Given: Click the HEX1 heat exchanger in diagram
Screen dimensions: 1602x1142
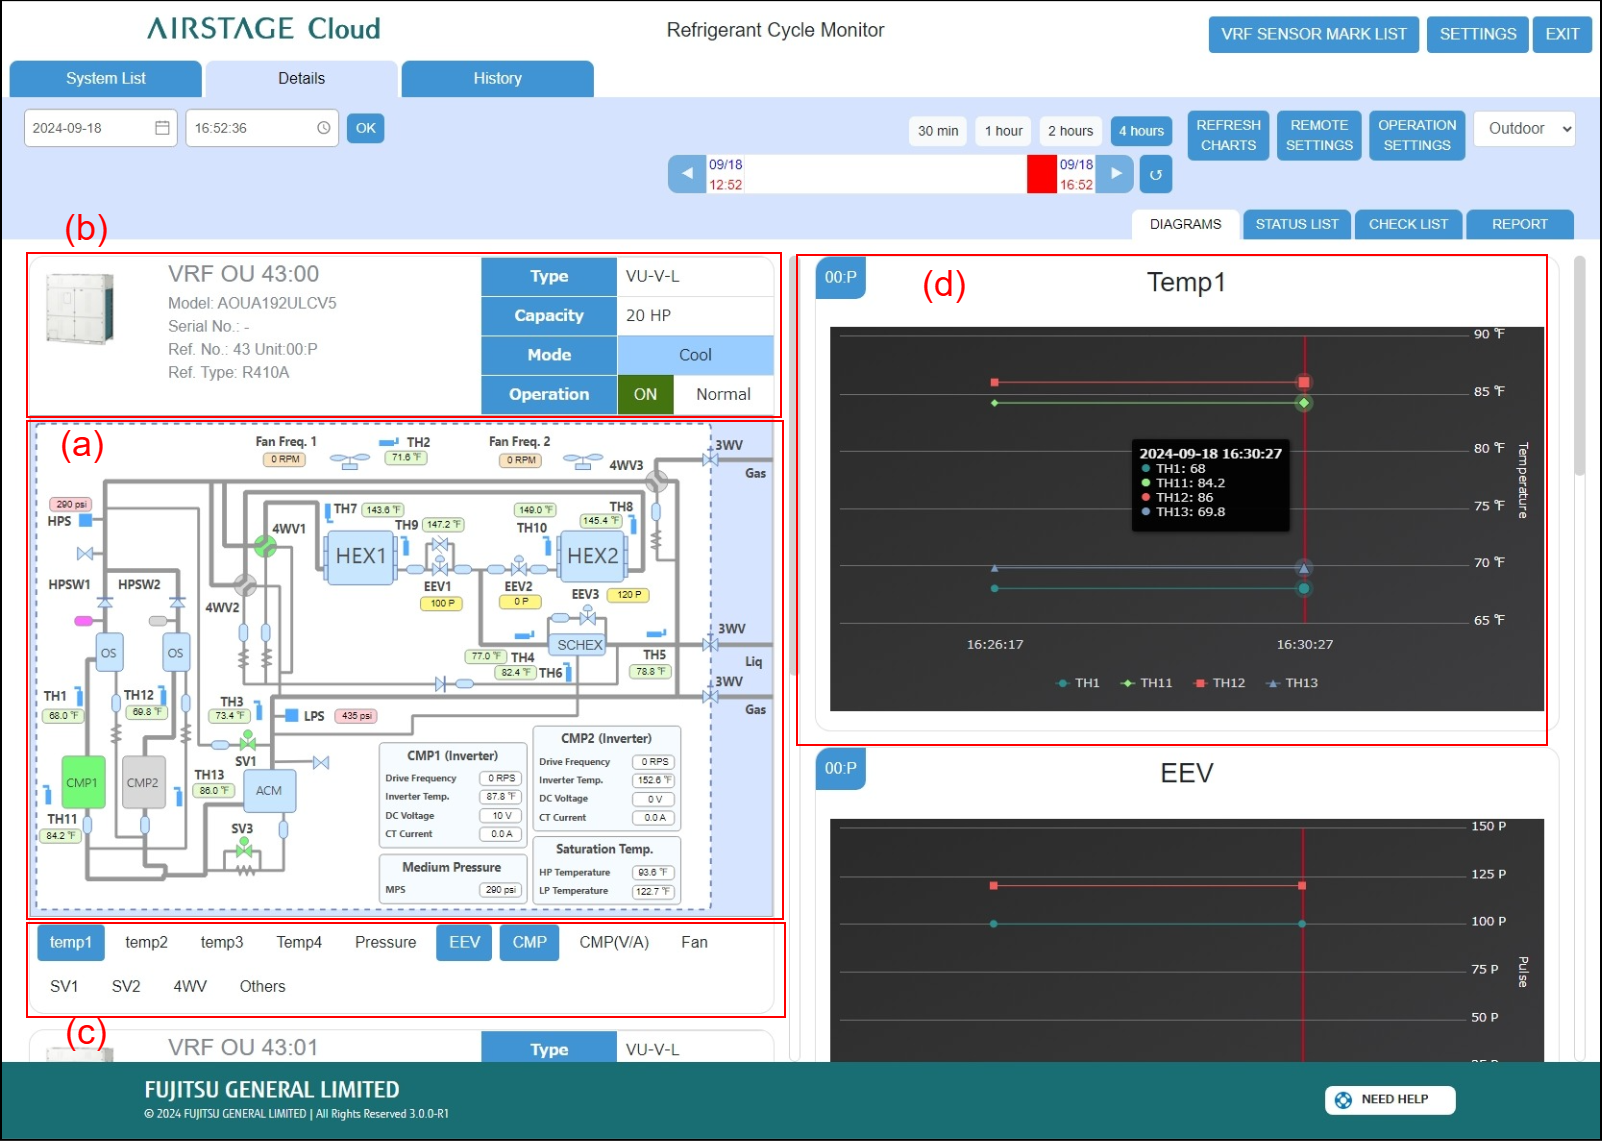Looking at the screenshot, I should [x=360, y=556].
